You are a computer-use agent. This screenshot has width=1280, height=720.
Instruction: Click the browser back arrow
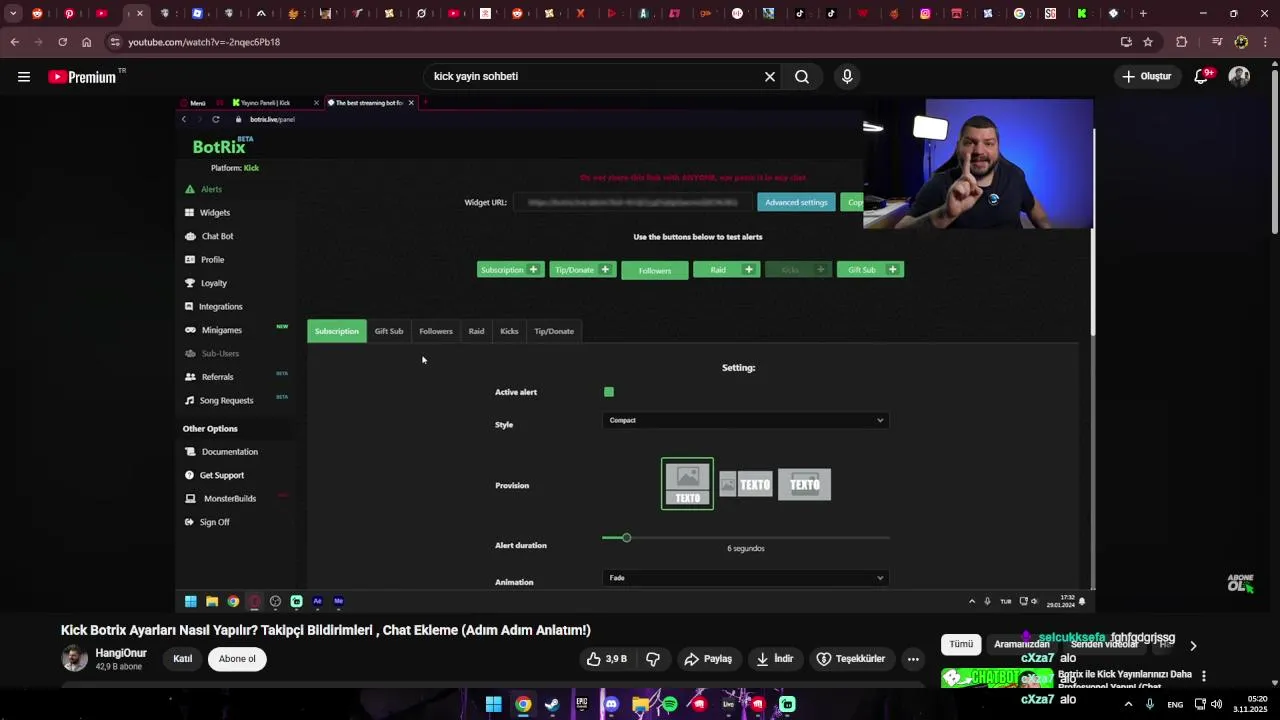(x=14, y=42)
